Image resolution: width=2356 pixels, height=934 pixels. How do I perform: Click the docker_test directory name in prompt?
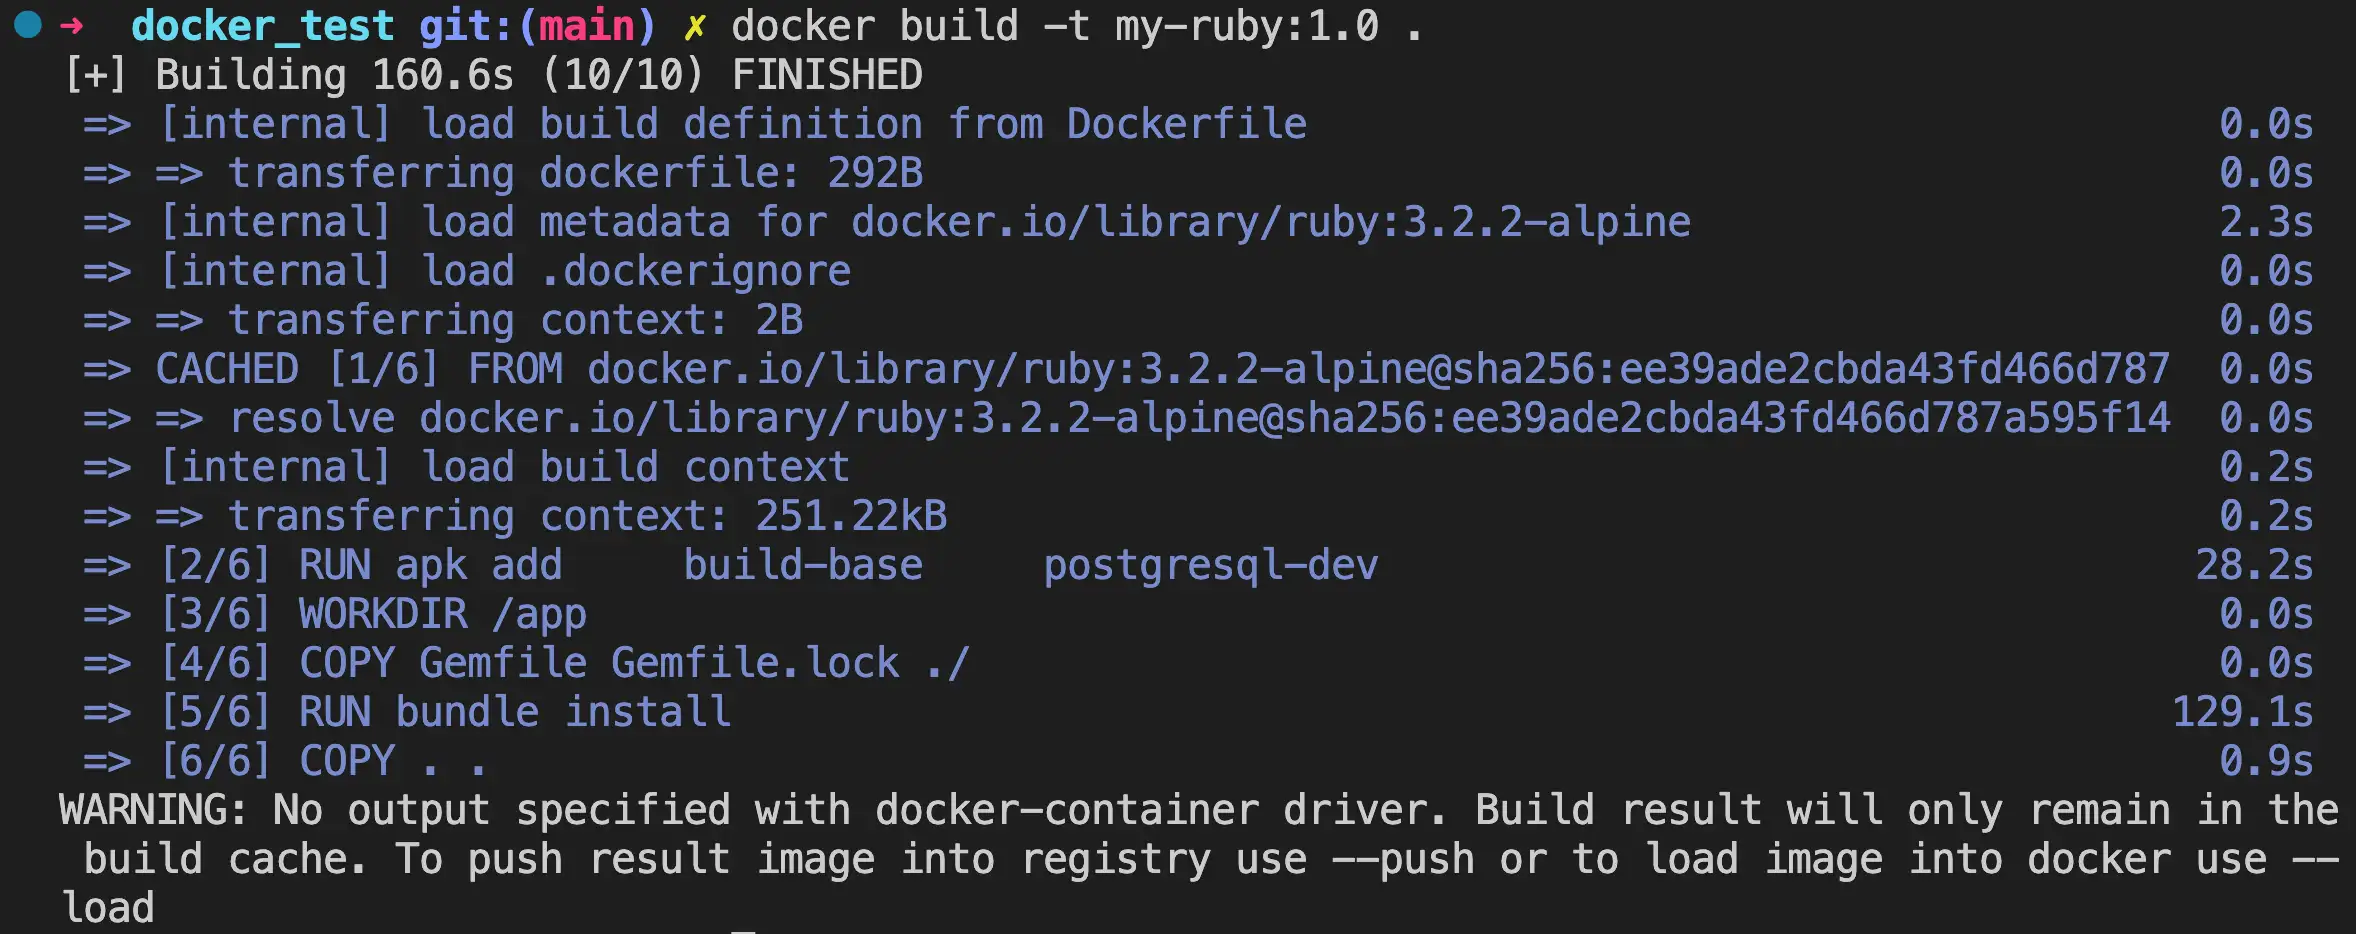262,26
